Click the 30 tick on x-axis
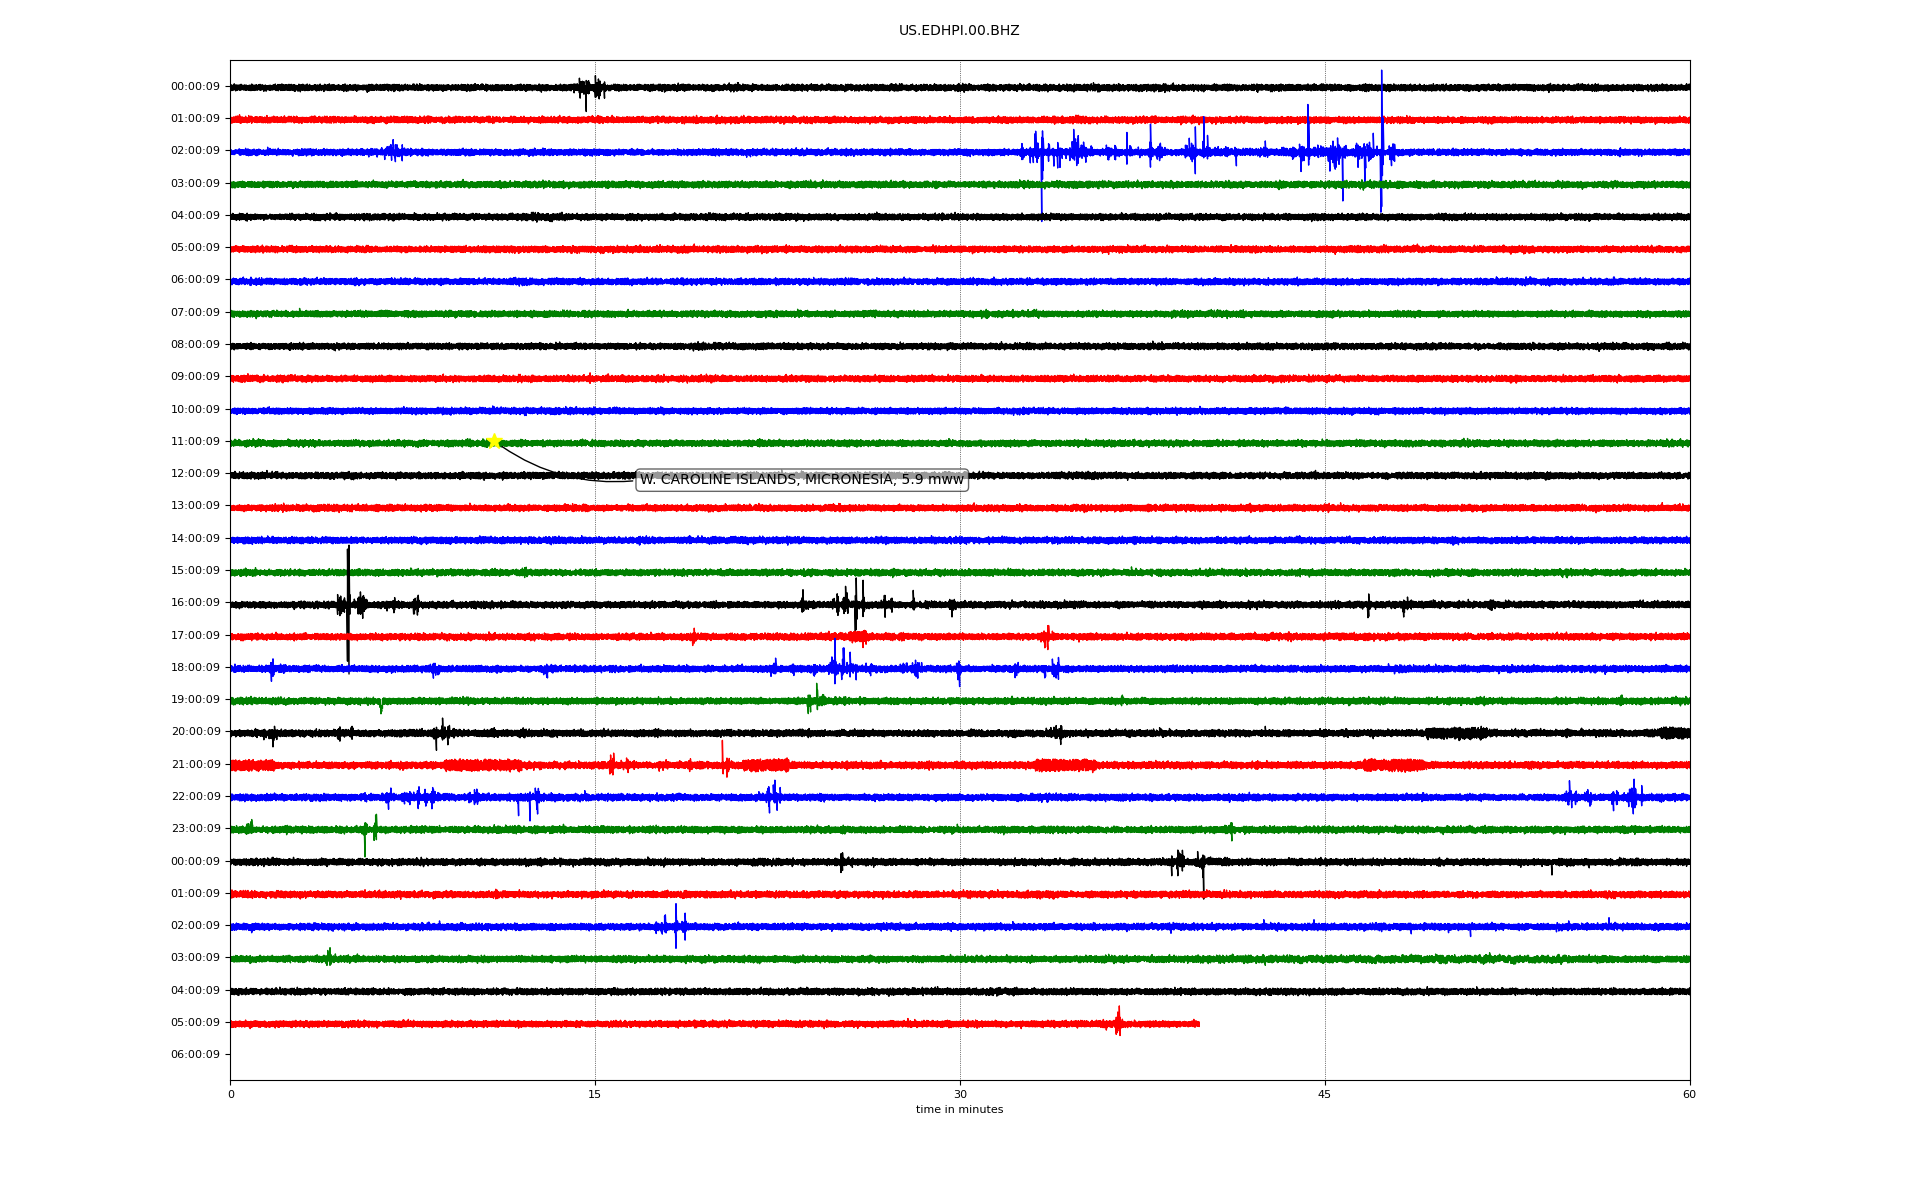The image size is (1920, 1200). (960, 1094)
